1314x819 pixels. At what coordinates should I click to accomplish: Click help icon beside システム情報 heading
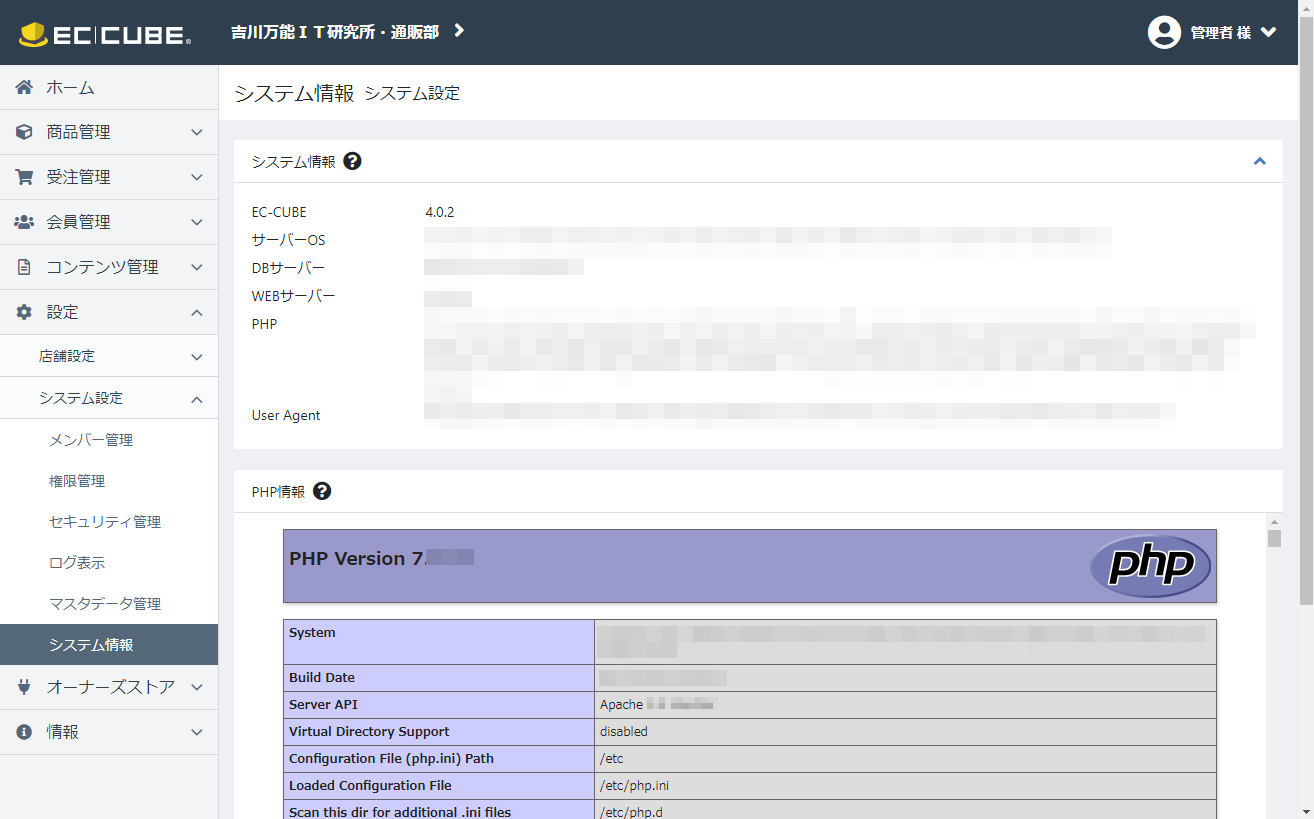352,161
